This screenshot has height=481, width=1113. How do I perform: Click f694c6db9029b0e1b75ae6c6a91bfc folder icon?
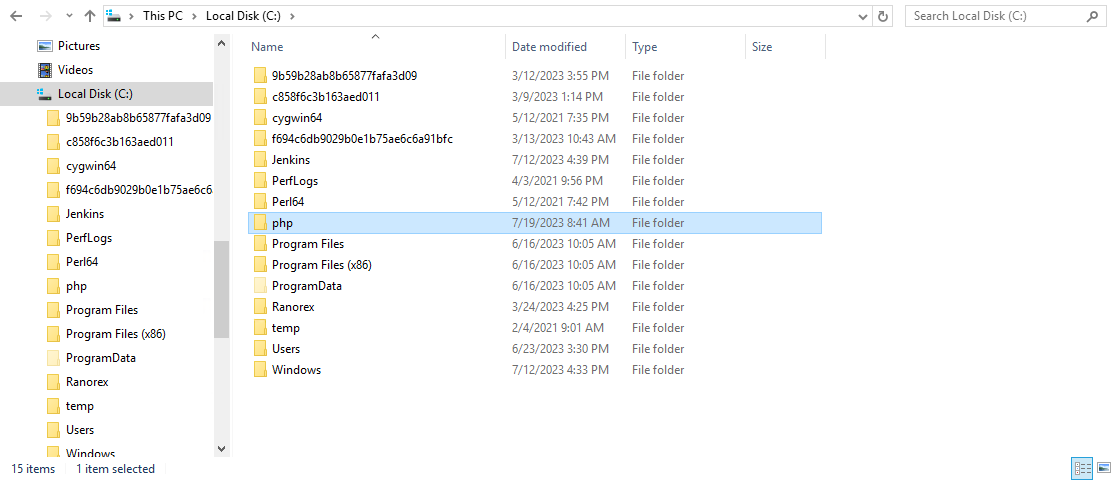coord(260,138)
